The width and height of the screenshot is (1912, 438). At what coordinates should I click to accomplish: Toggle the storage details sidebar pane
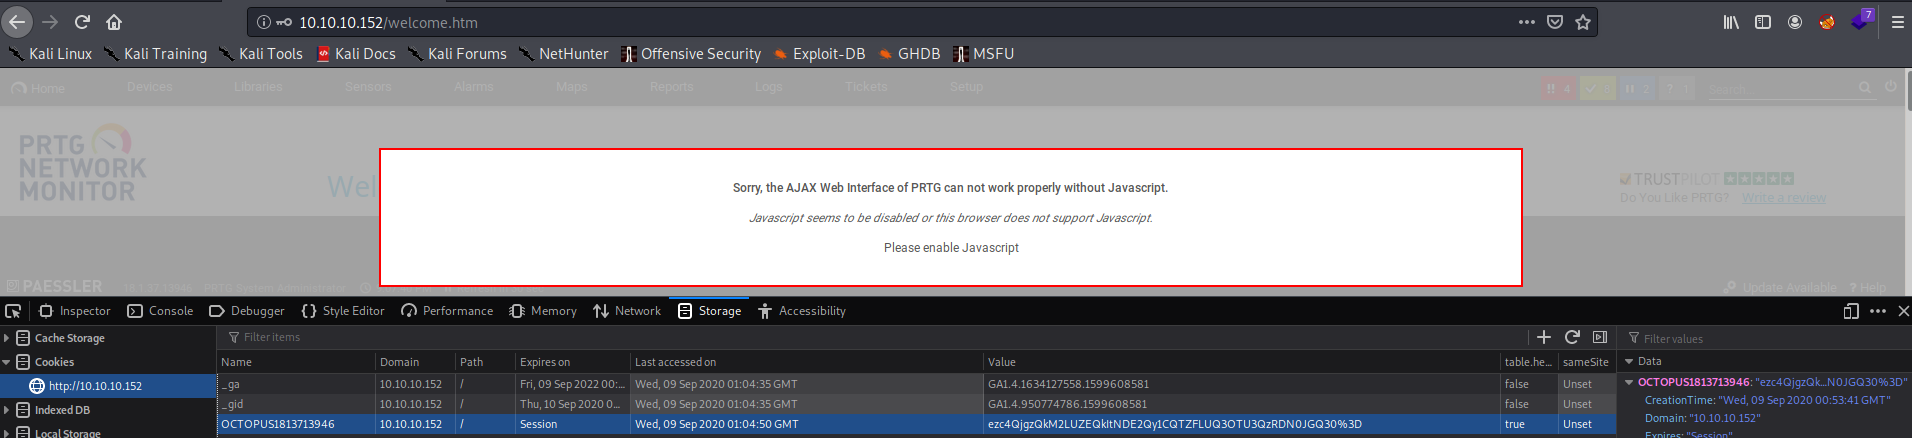tap(1600, 337)
